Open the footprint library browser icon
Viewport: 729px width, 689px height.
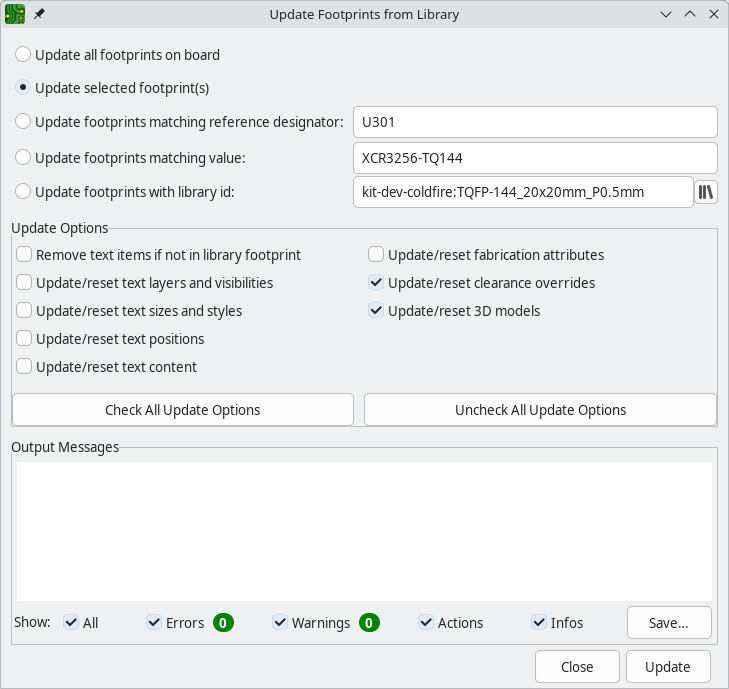(x=706, y=191)
